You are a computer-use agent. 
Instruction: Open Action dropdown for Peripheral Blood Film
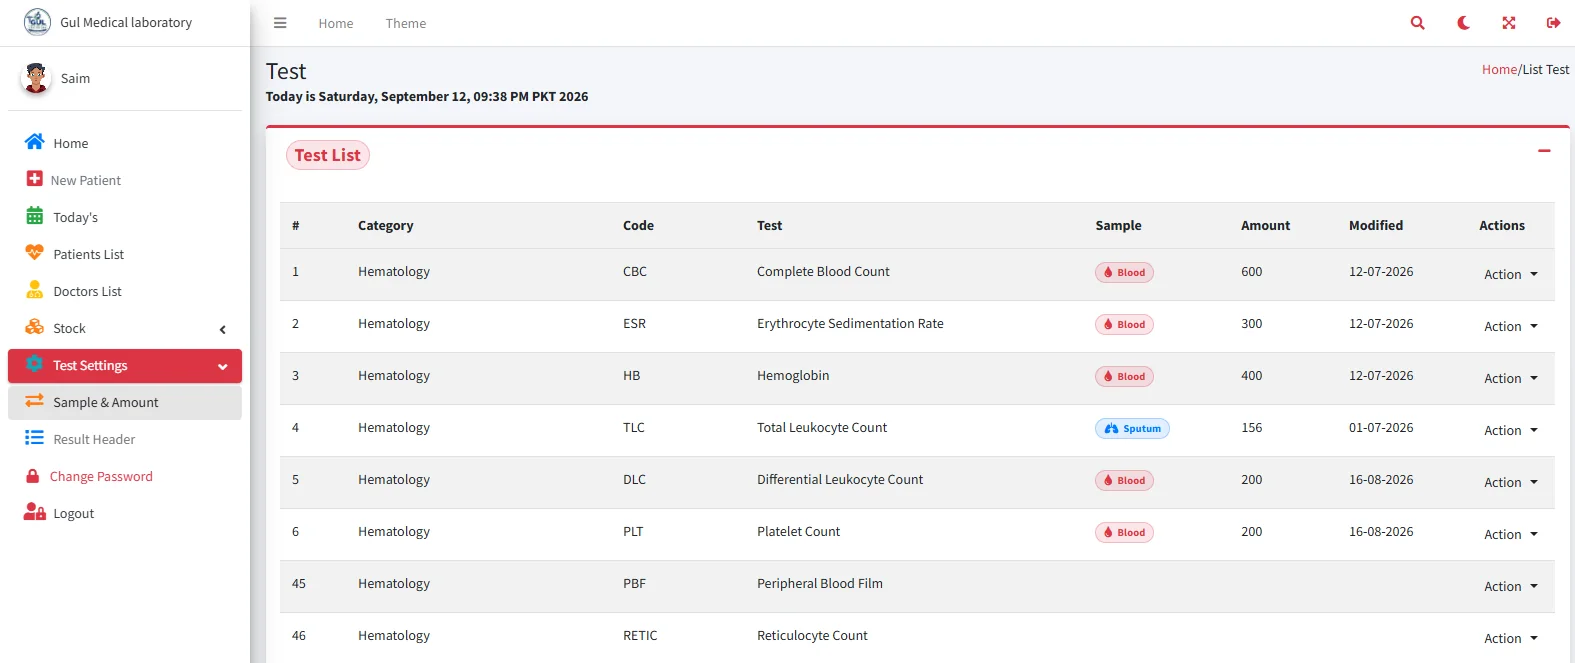point(1510,586)
